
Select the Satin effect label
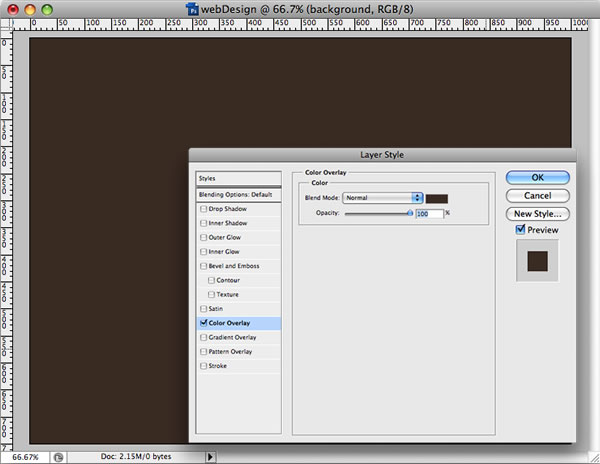(x=215, y=309)
